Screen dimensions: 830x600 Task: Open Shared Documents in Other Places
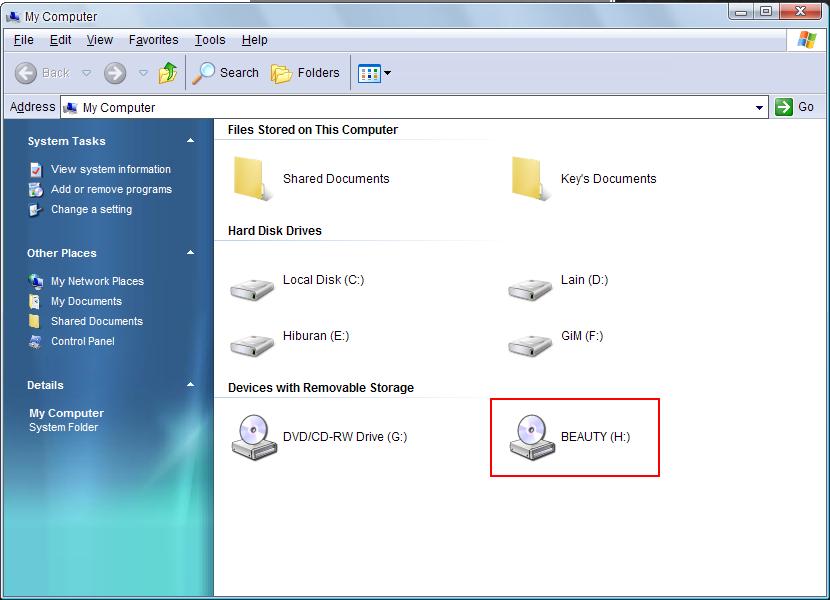click(97, 321)
